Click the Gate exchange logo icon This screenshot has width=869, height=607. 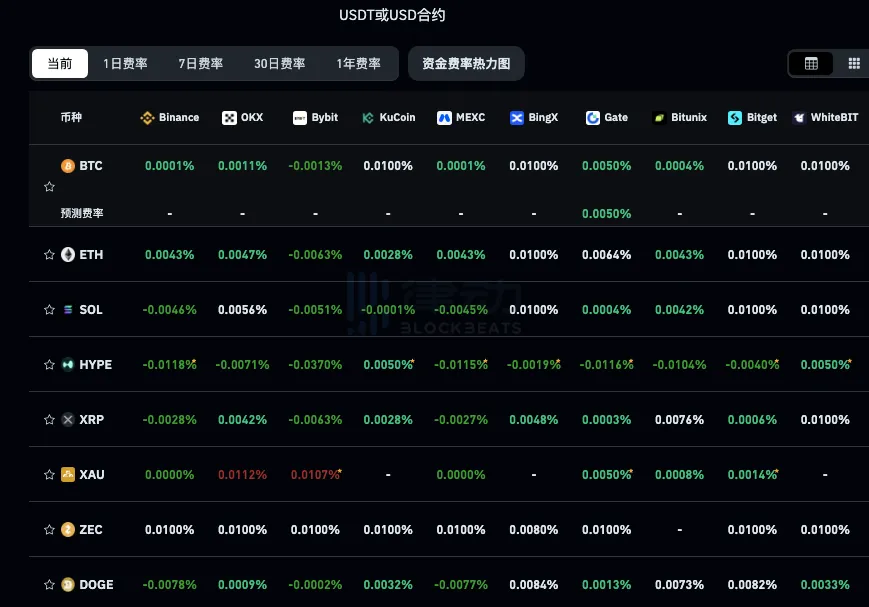point(592,118)
